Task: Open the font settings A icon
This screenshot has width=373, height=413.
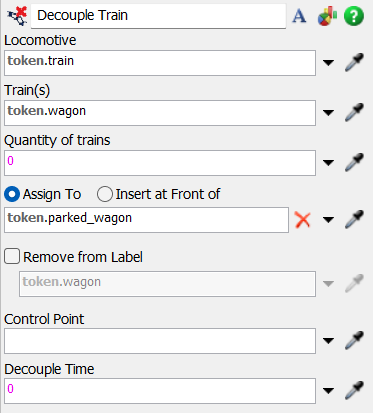Action: click(299, 16)
